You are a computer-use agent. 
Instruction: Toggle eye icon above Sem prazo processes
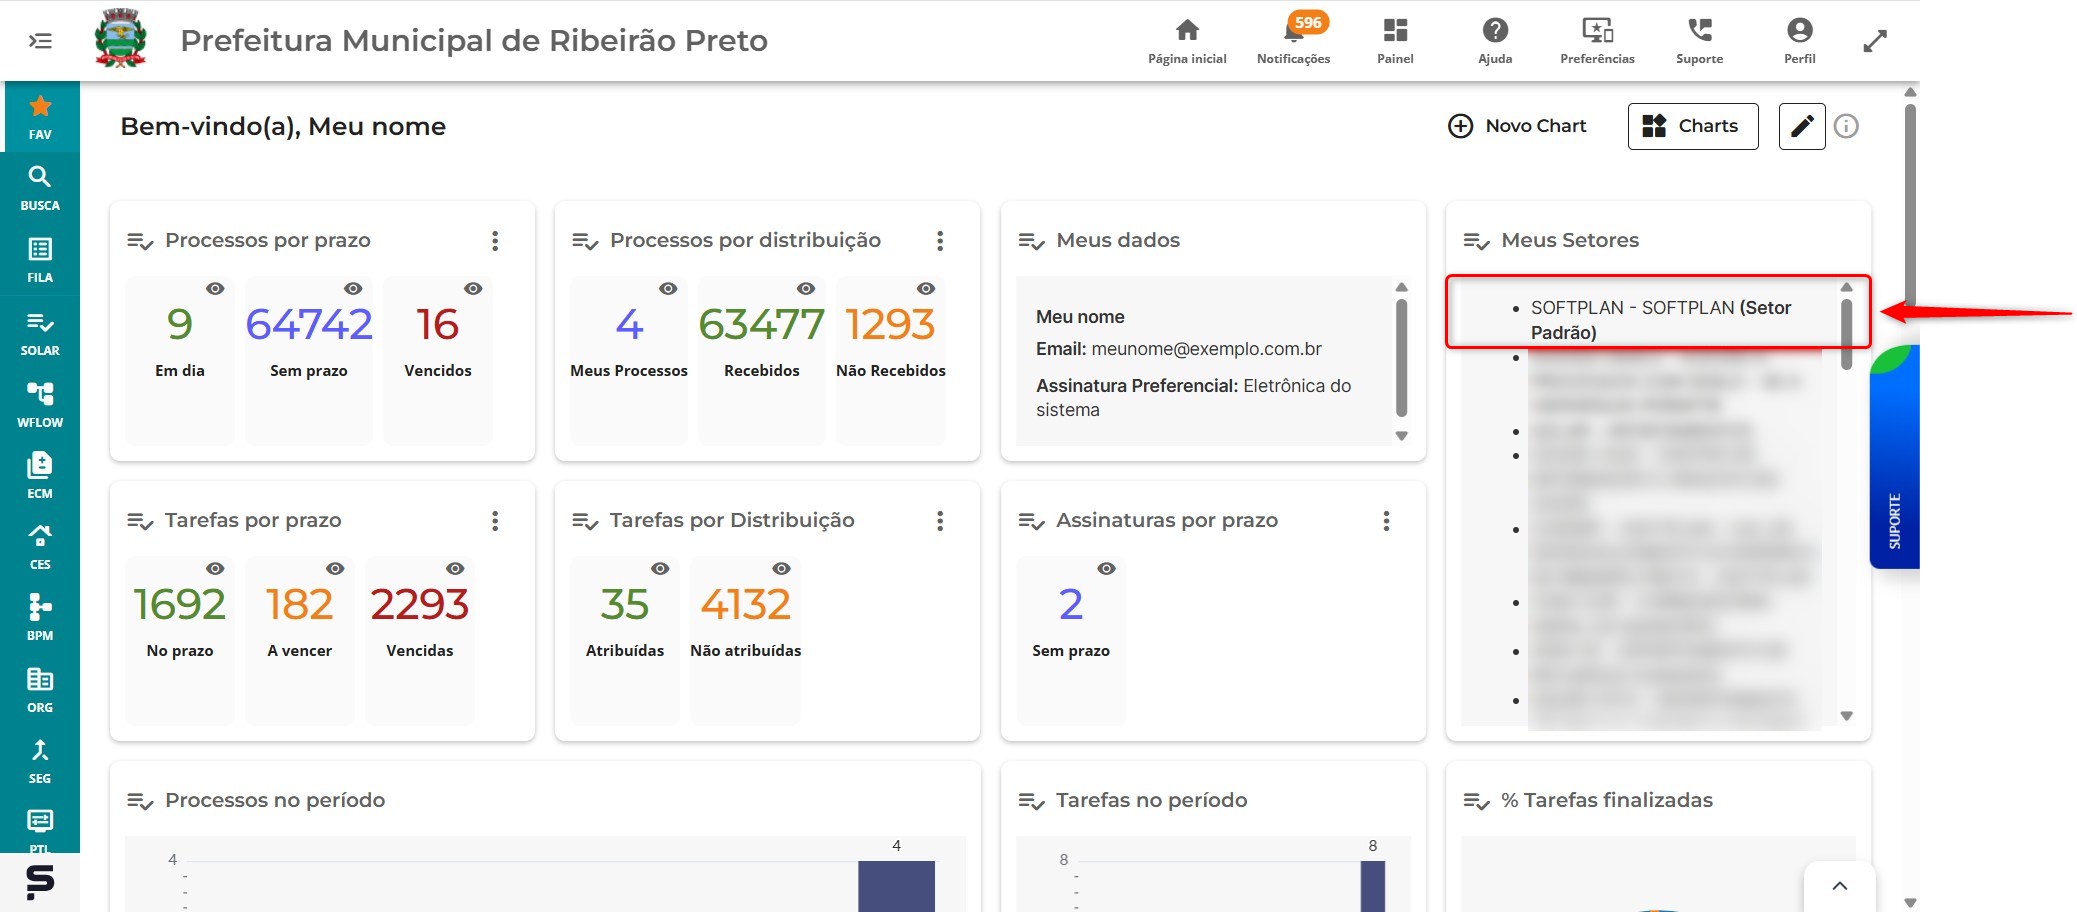click(x=353, y=288)
